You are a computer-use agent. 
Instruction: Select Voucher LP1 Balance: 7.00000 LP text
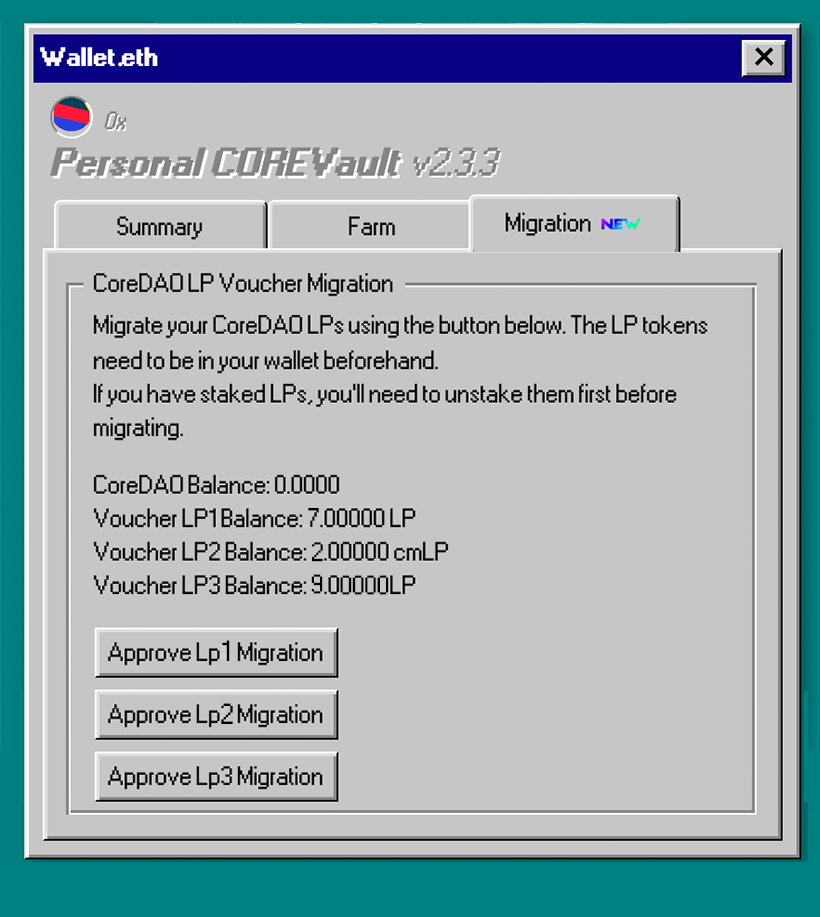click(254, 518)
